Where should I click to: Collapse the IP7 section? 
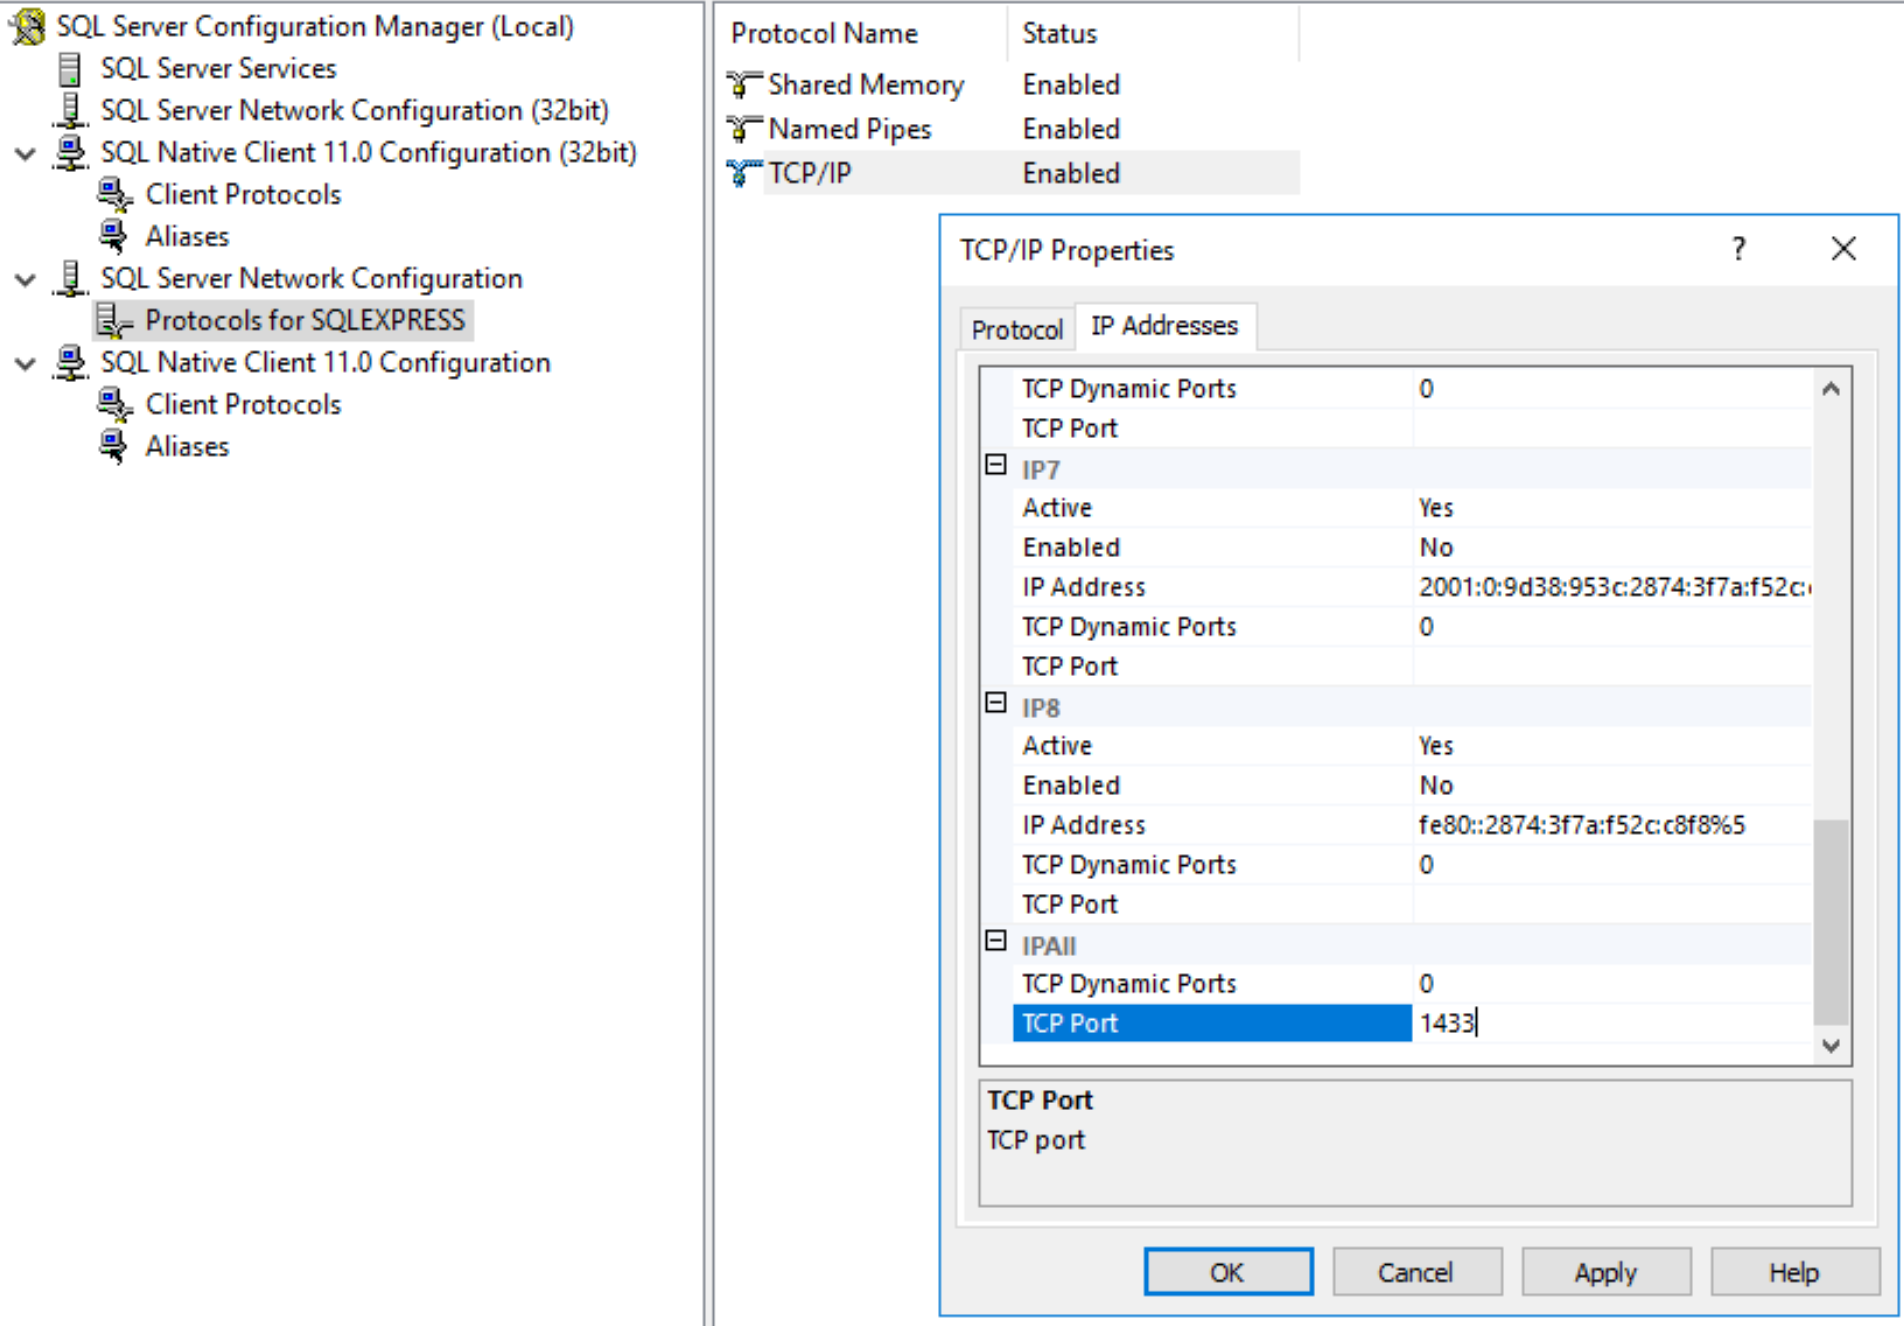click(995, 464)
